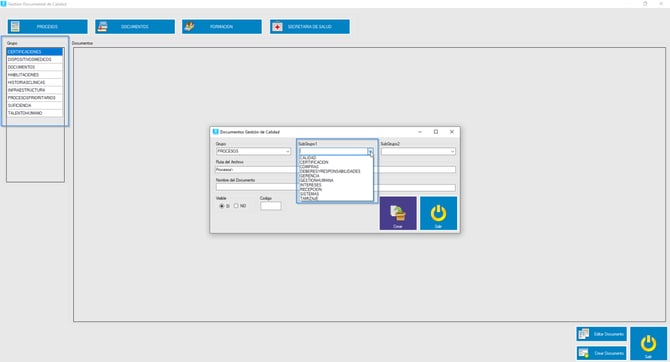Select DISPOSITIVOSMEDICOS in the Grupo list
Viewport: 670px width, 362px height.
pyautogui.click(x=35, y=59)
